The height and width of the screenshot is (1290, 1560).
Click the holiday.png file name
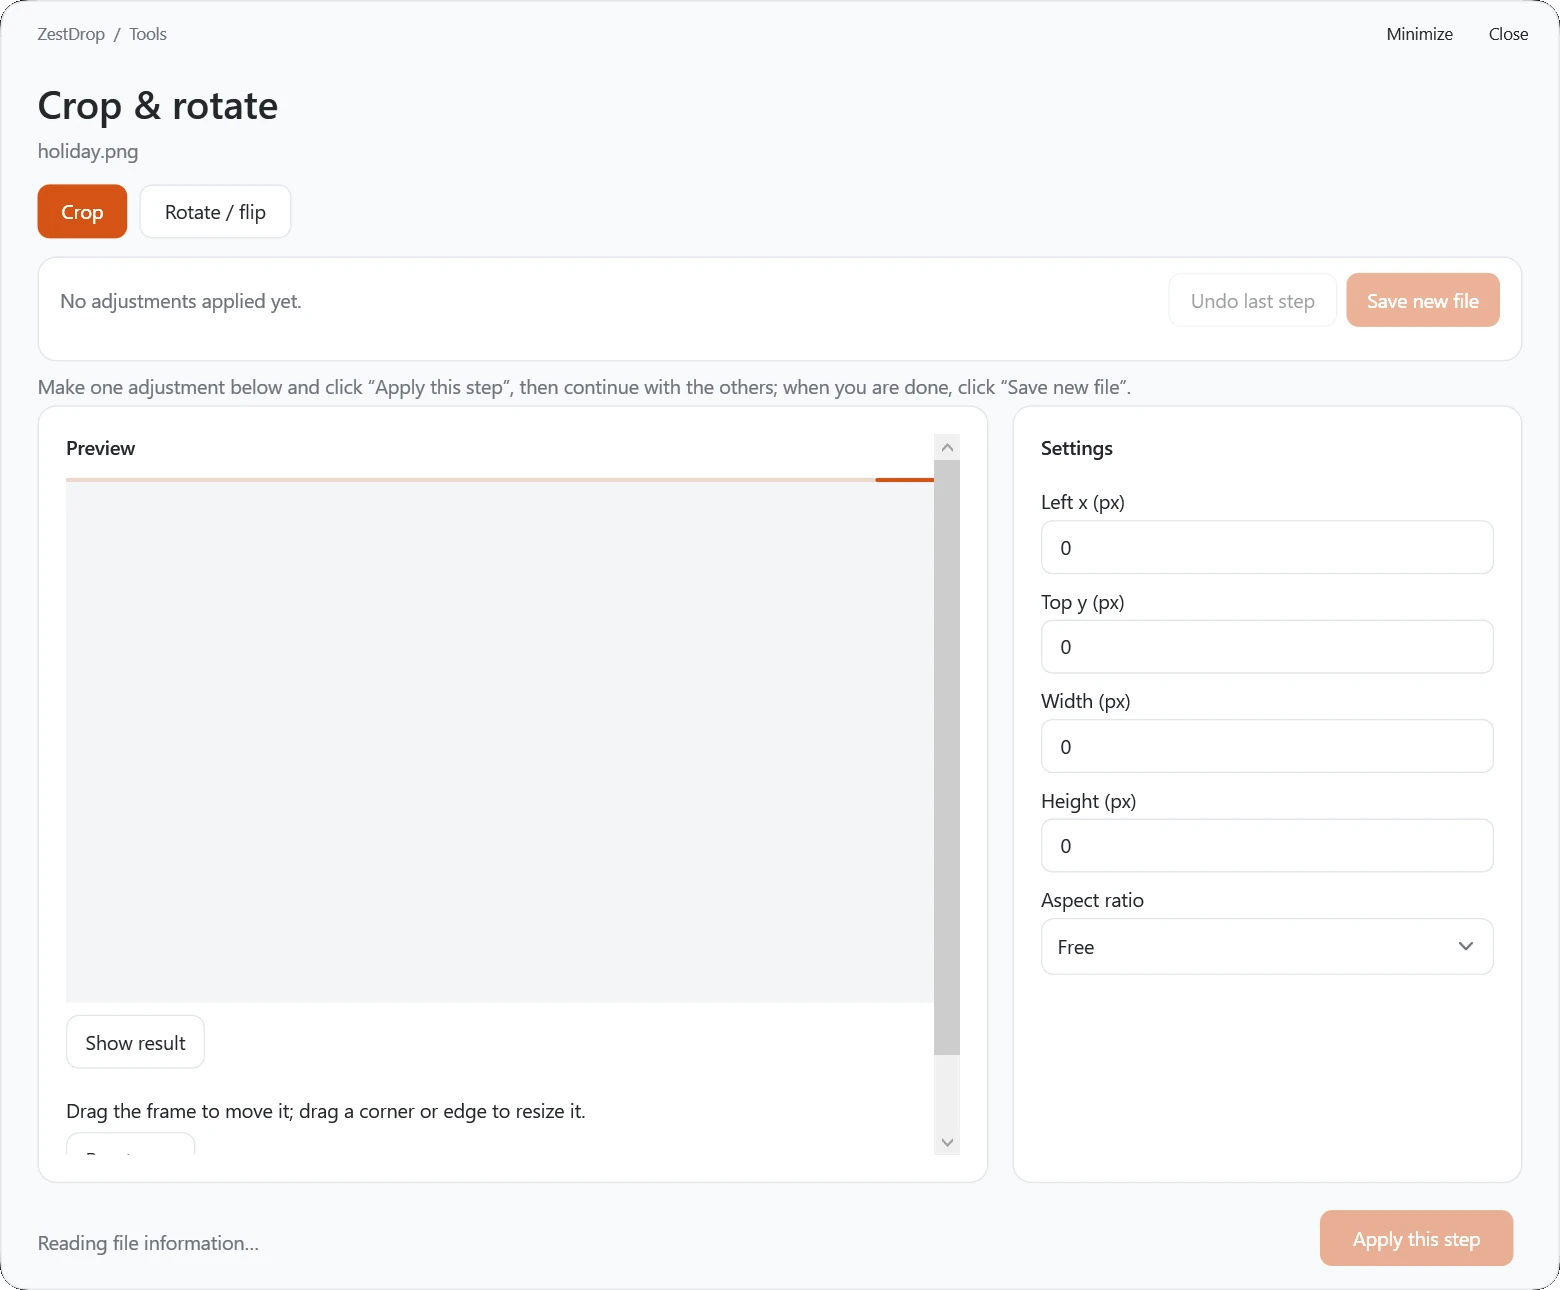tap(88, 151)
